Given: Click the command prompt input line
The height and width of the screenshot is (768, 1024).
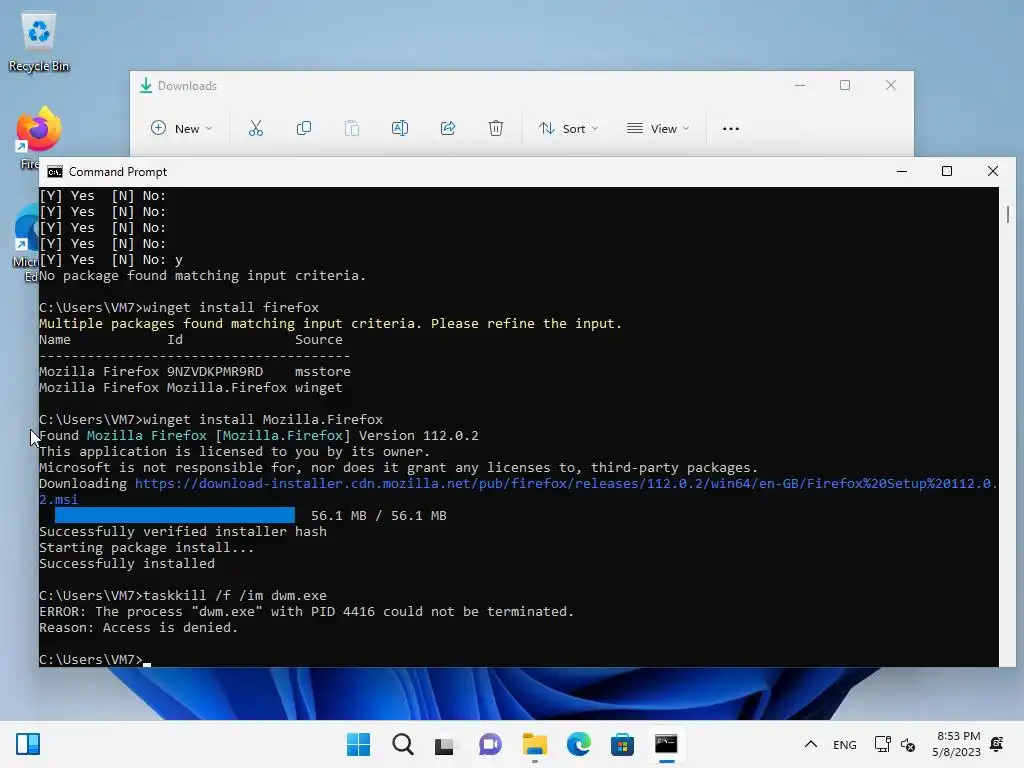Looking at the screenshot, I should pyautogui.click(x=95, y=659).
